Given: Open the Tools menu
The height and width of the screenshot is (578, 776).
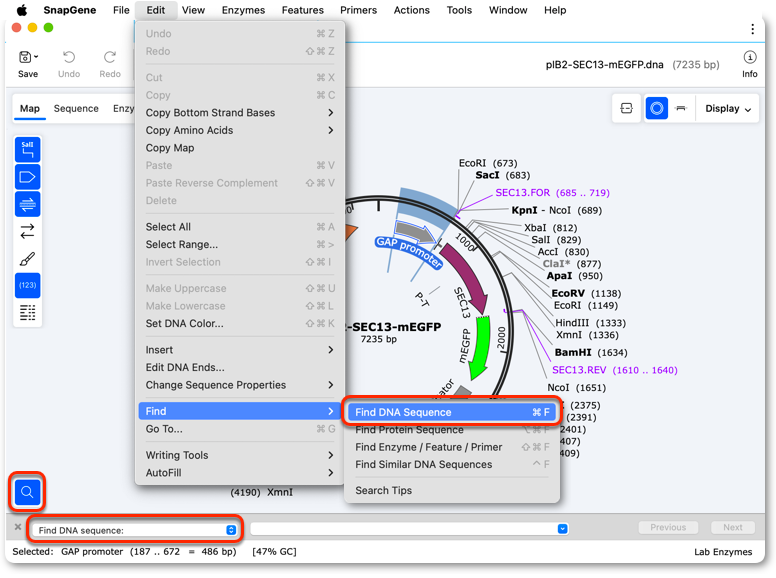Looking at the screenshot, I should coord(459,10).
